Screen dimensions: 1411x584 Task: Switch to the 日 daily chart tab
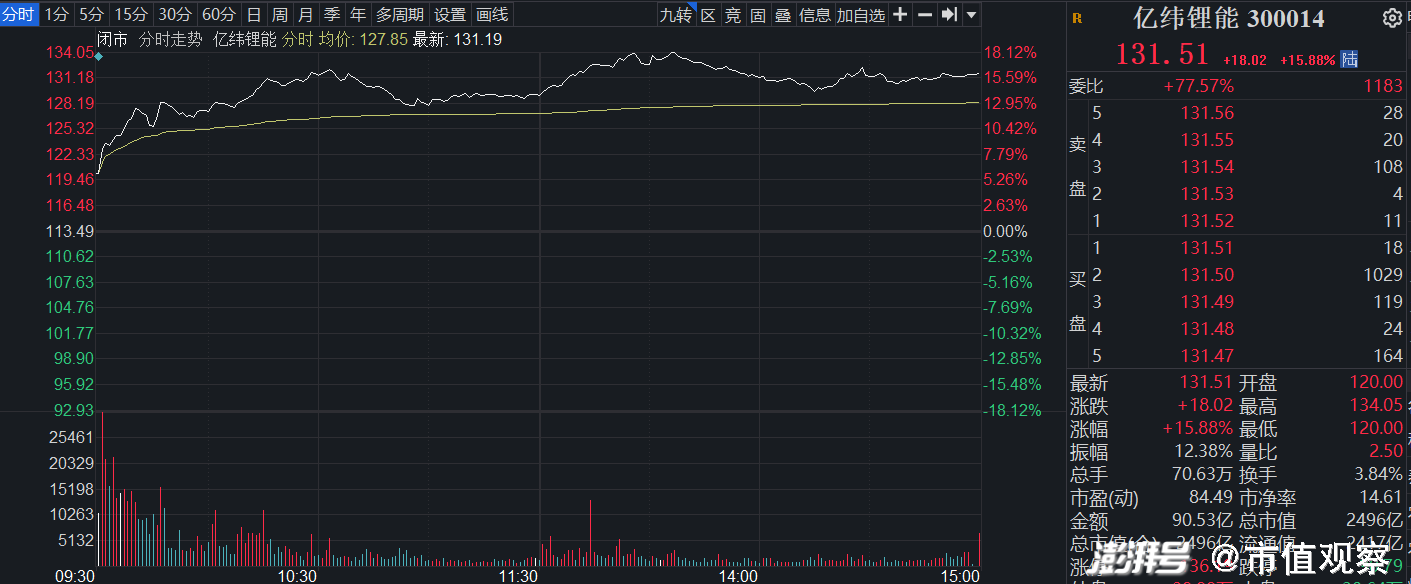[251, 15]
